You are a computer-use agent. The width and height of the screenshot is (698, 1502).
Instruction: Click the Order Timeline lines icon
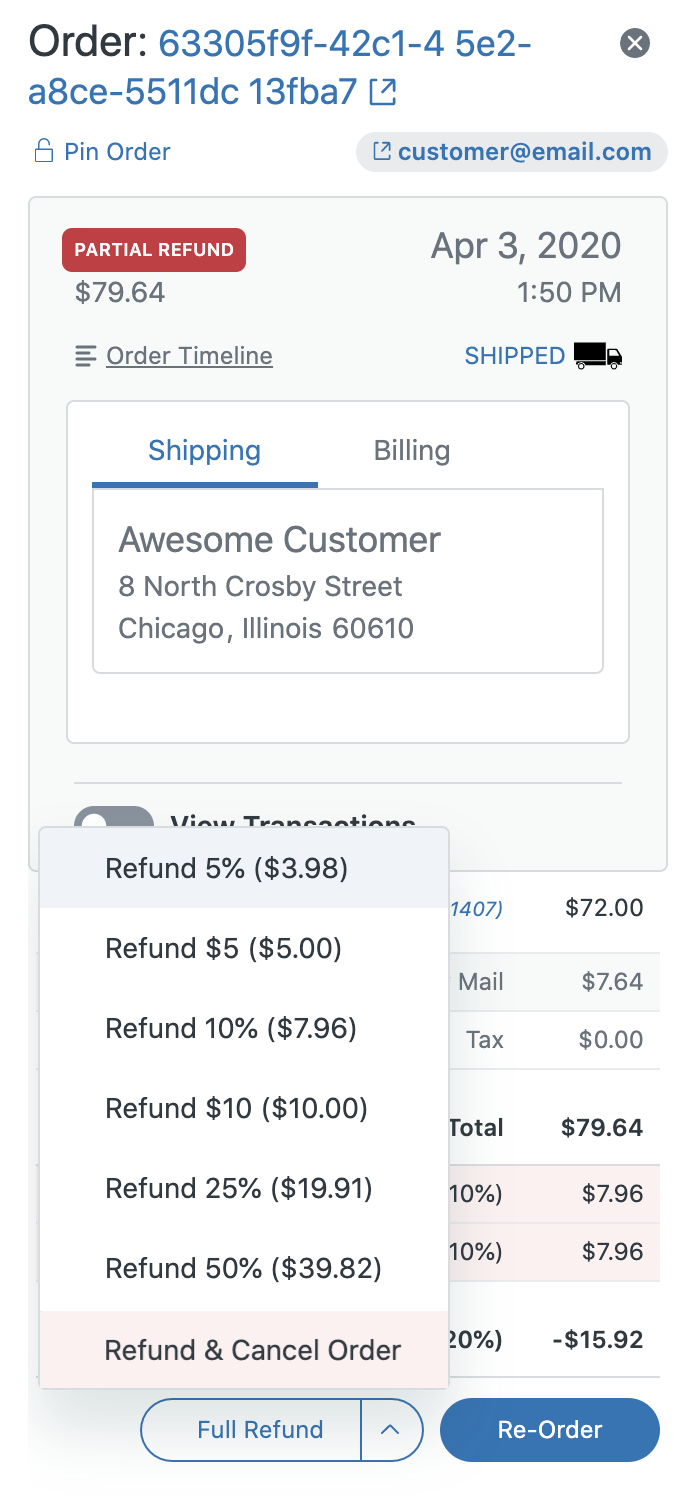[86, 356]
